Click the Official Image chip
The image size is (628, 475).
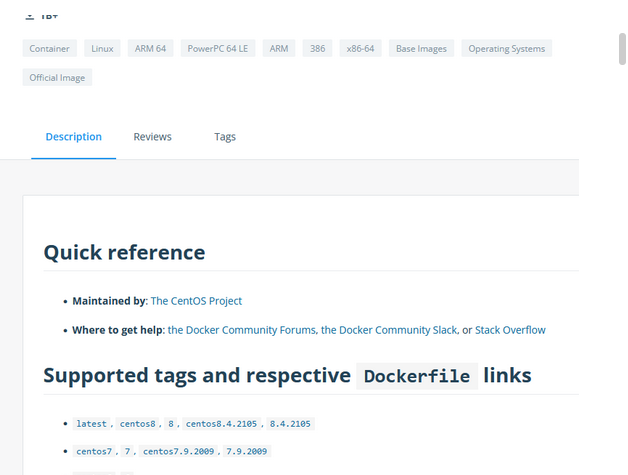[x=57, y=77]
